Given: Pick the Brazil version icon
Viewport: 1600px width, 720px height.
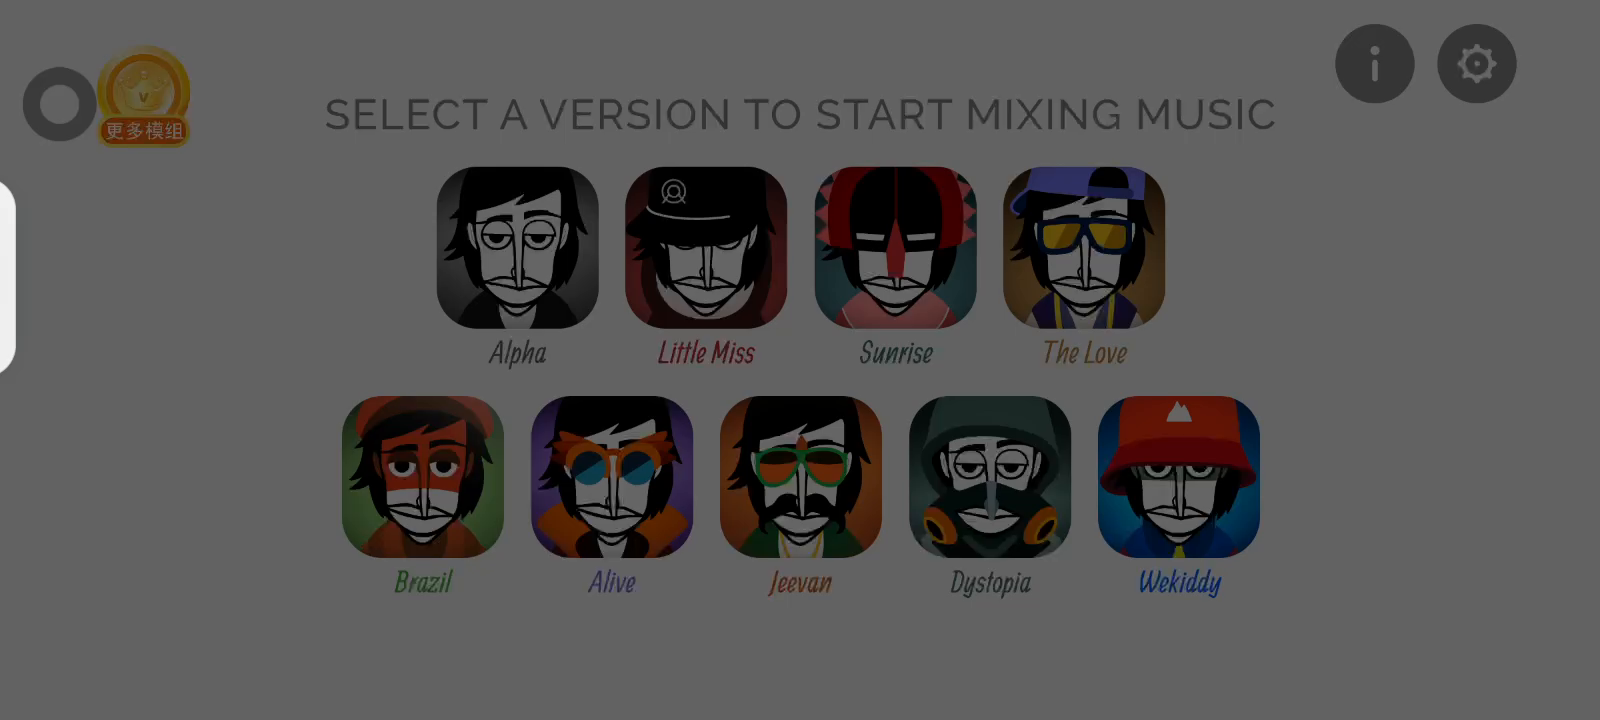Looking at the screenshot, I should tap(423, 477).
